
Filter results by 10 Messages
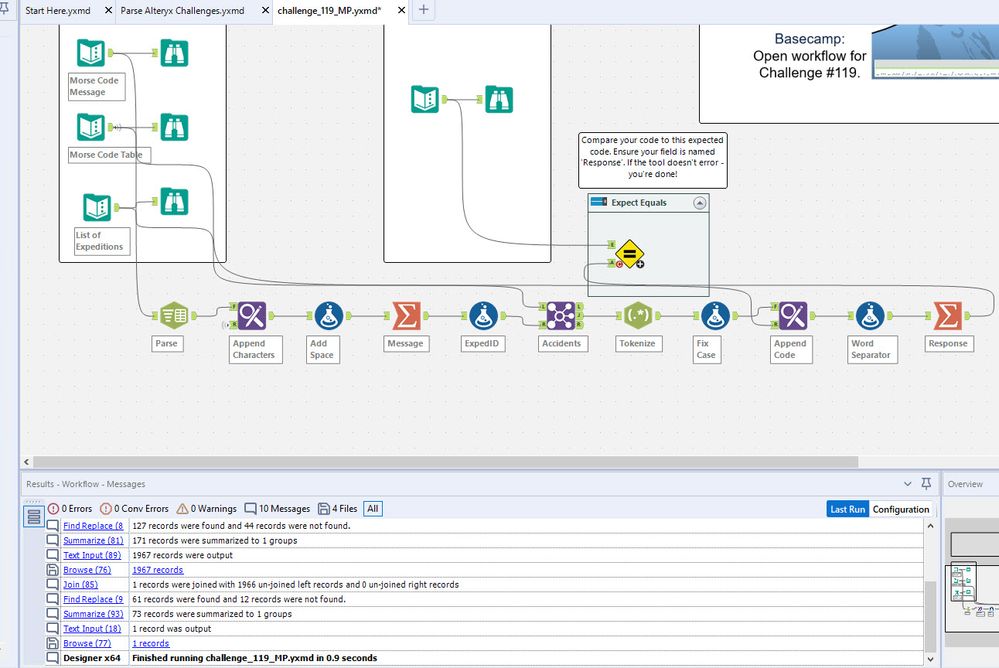coord(277,509)
